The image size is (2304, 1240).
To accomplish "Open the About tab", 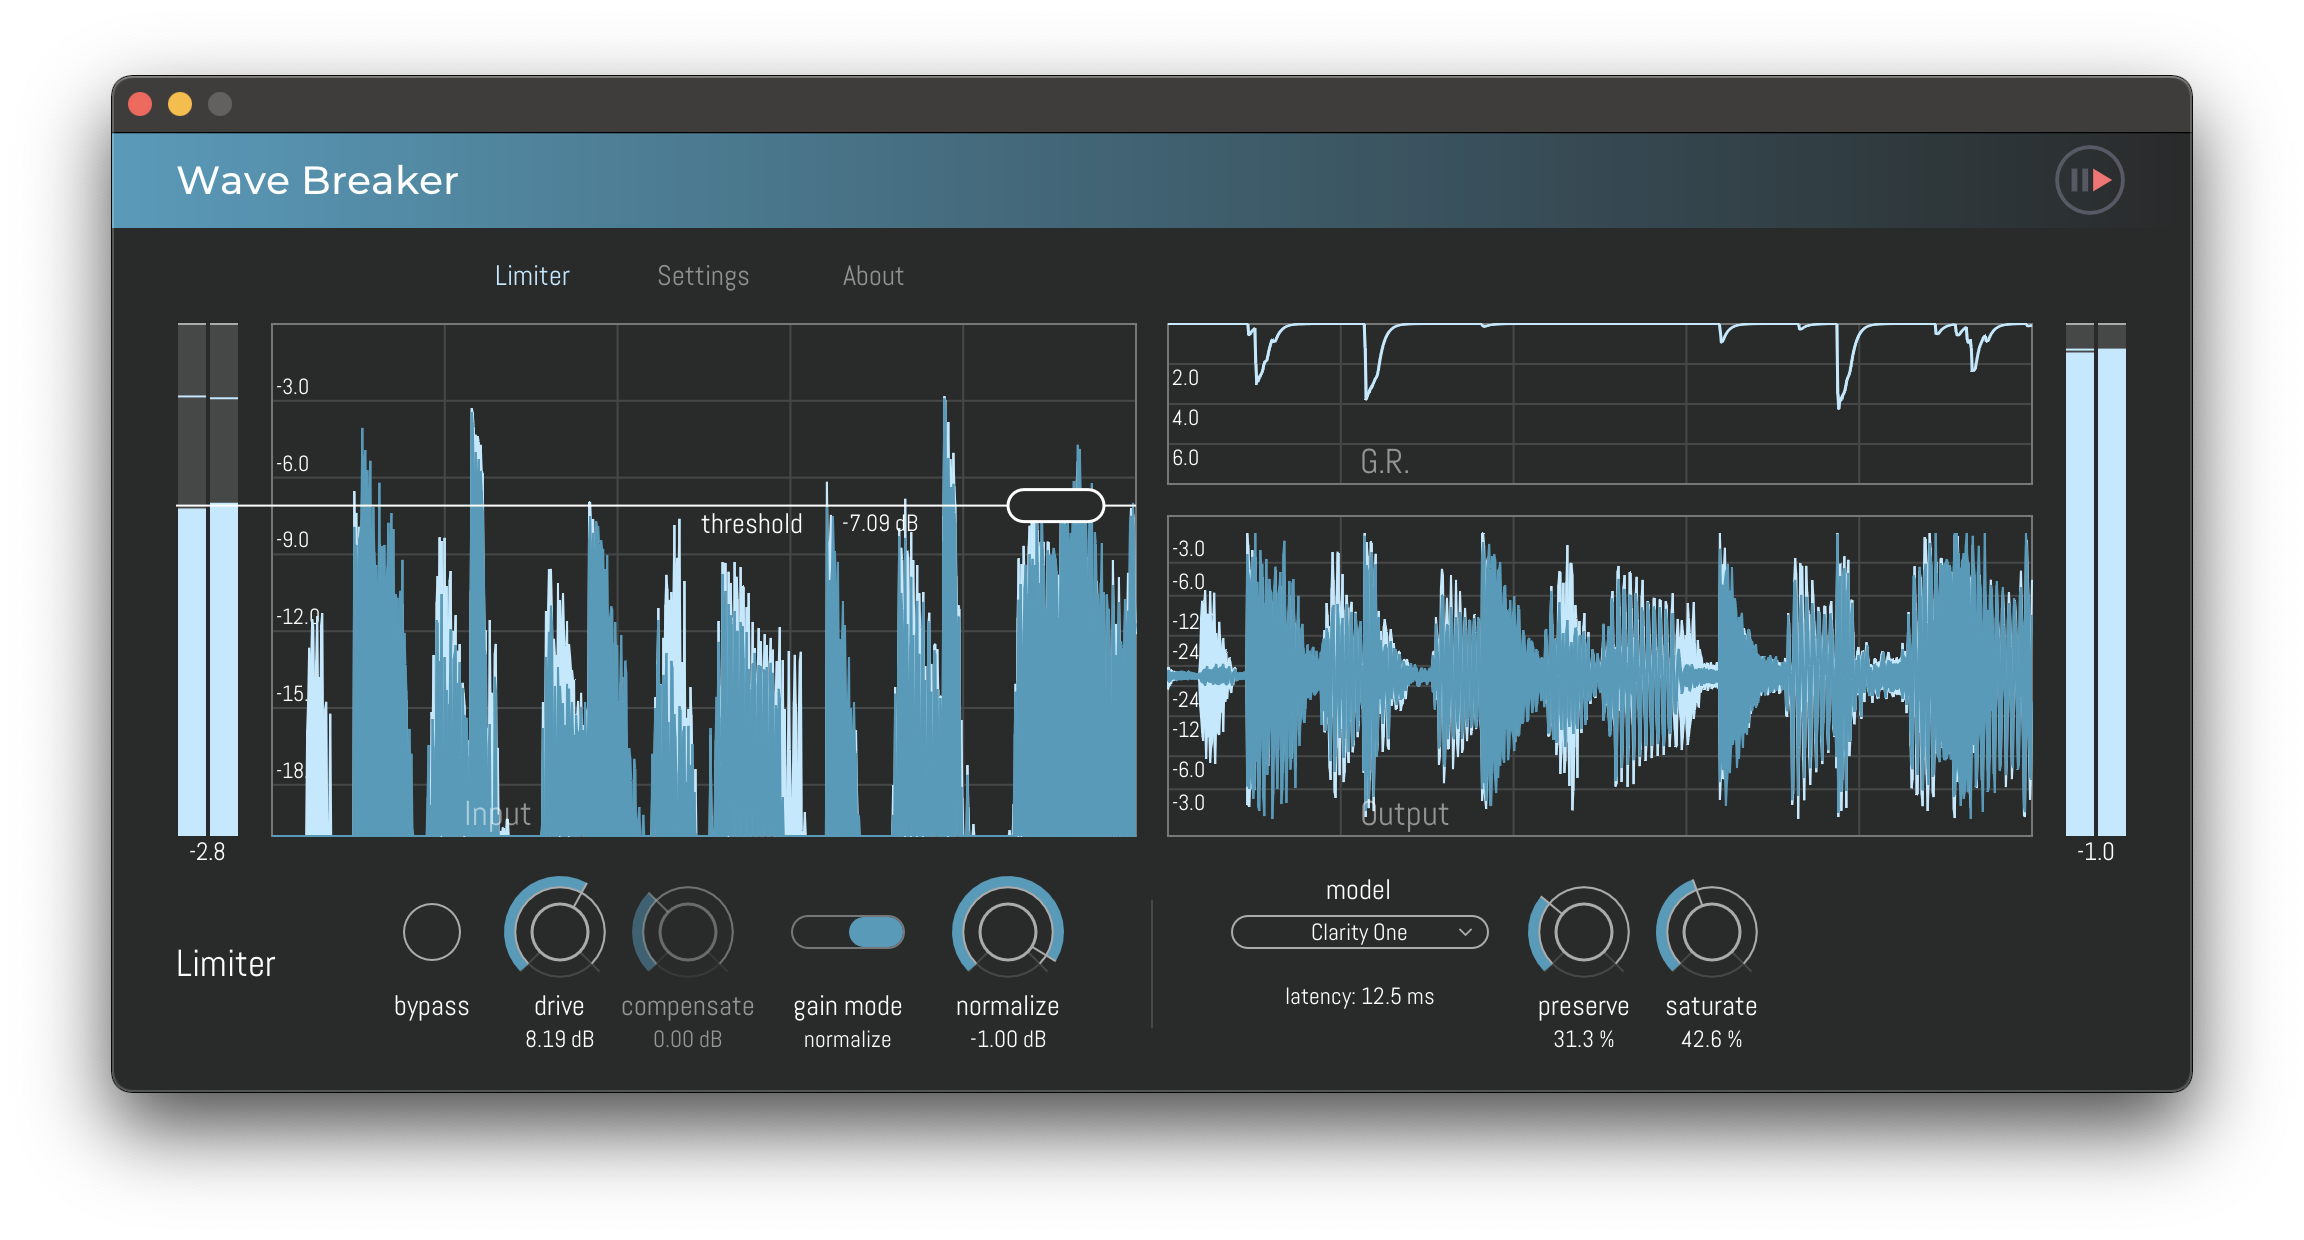I will click(x=872, y=275).
